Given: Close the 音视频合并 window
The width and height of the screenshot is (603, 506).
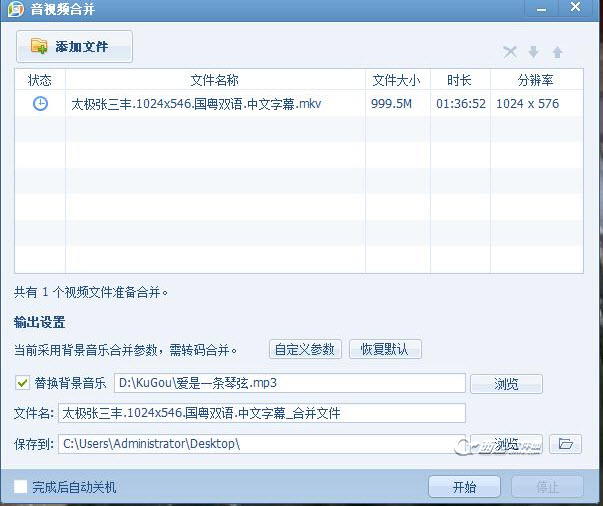Looking at the screenshot, I should [x=575, y=8].
